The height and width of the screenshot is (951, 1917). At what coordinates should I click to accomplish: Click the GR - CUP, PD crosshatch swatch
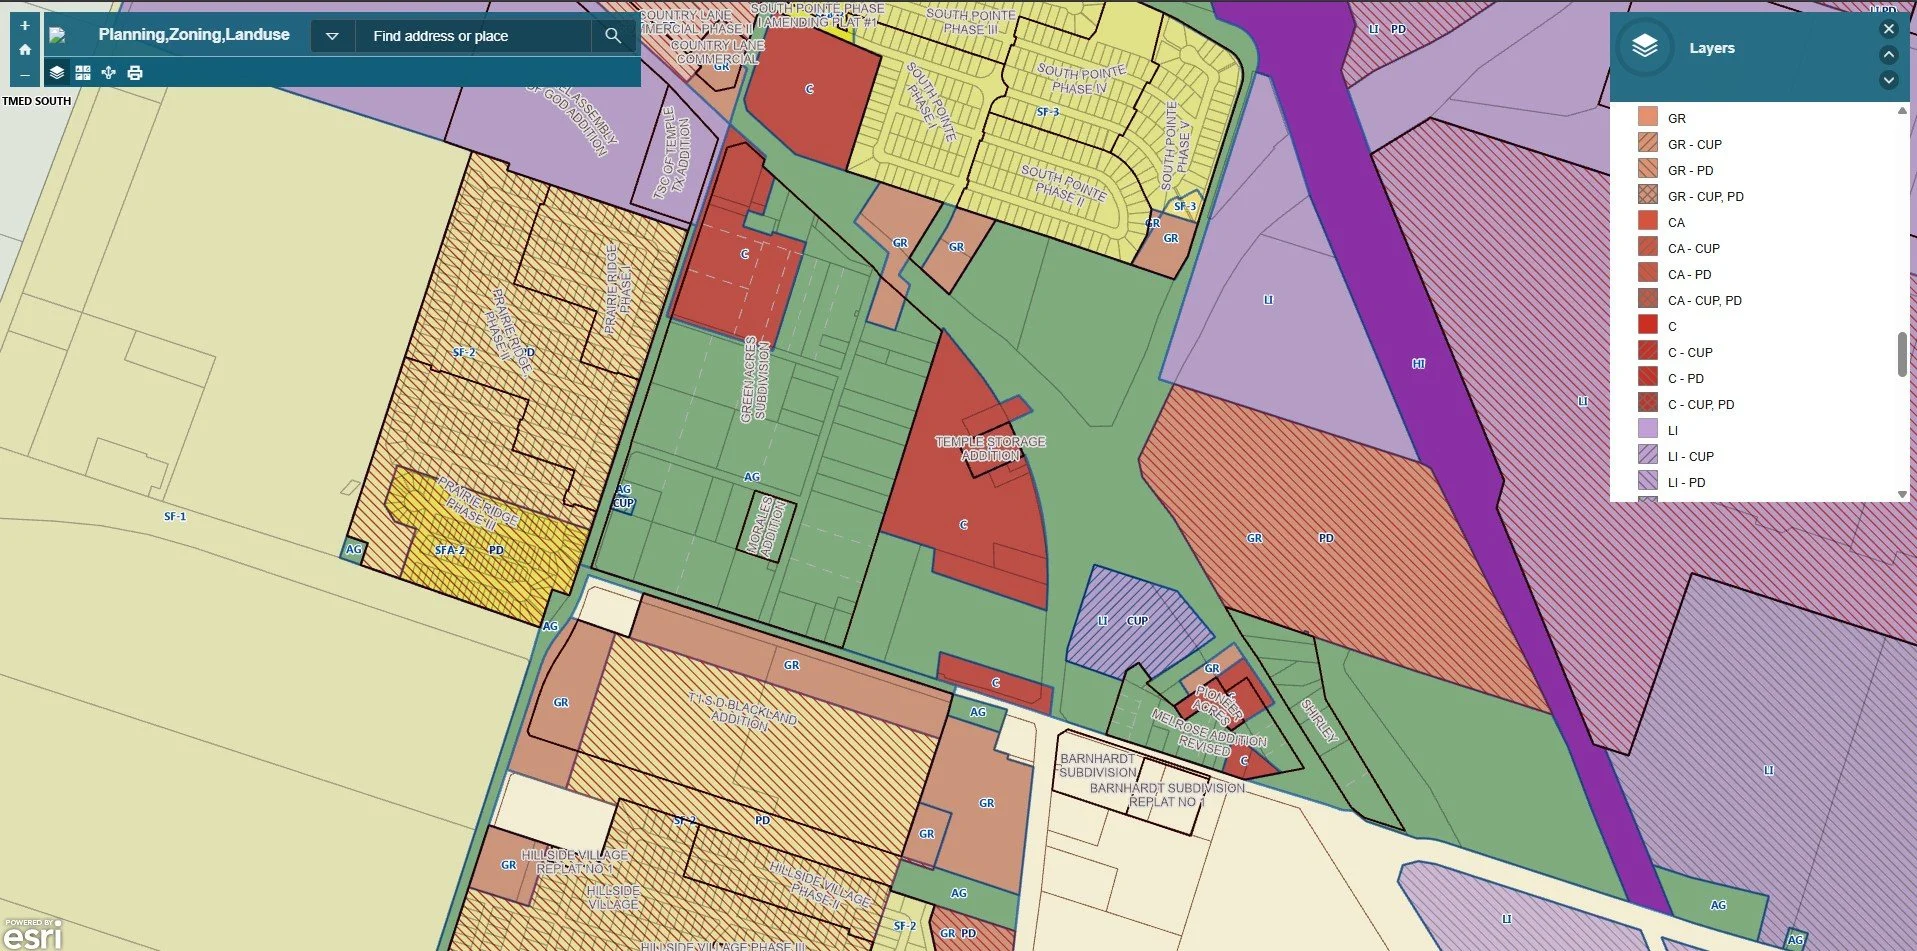[x=1648, y=195]
